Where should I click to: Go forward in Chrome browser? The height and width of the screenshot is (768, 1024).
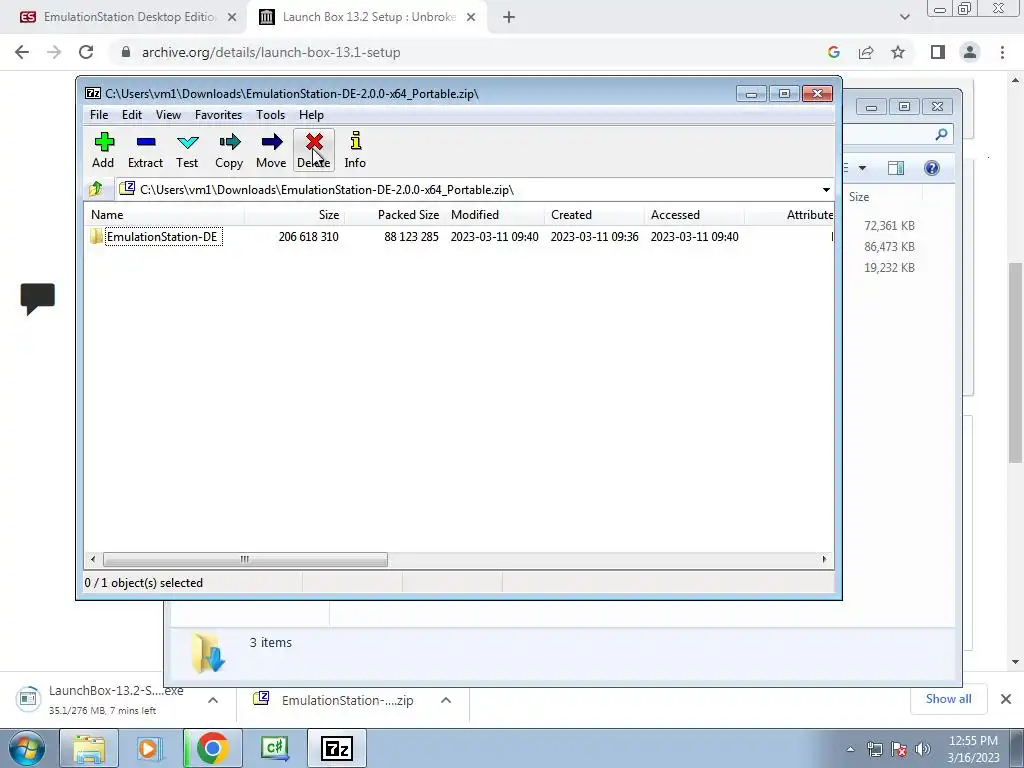[54, 52]
